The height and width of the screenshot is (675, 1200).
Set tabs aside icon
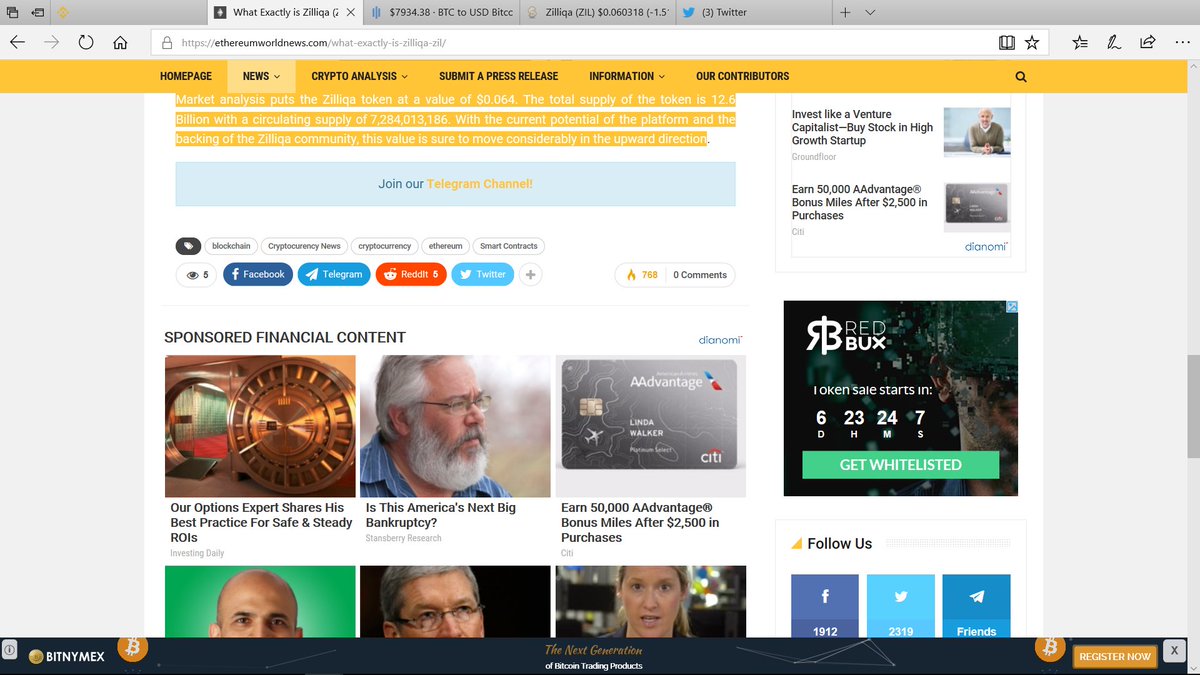pyautogui.click(x=38, y=12)
